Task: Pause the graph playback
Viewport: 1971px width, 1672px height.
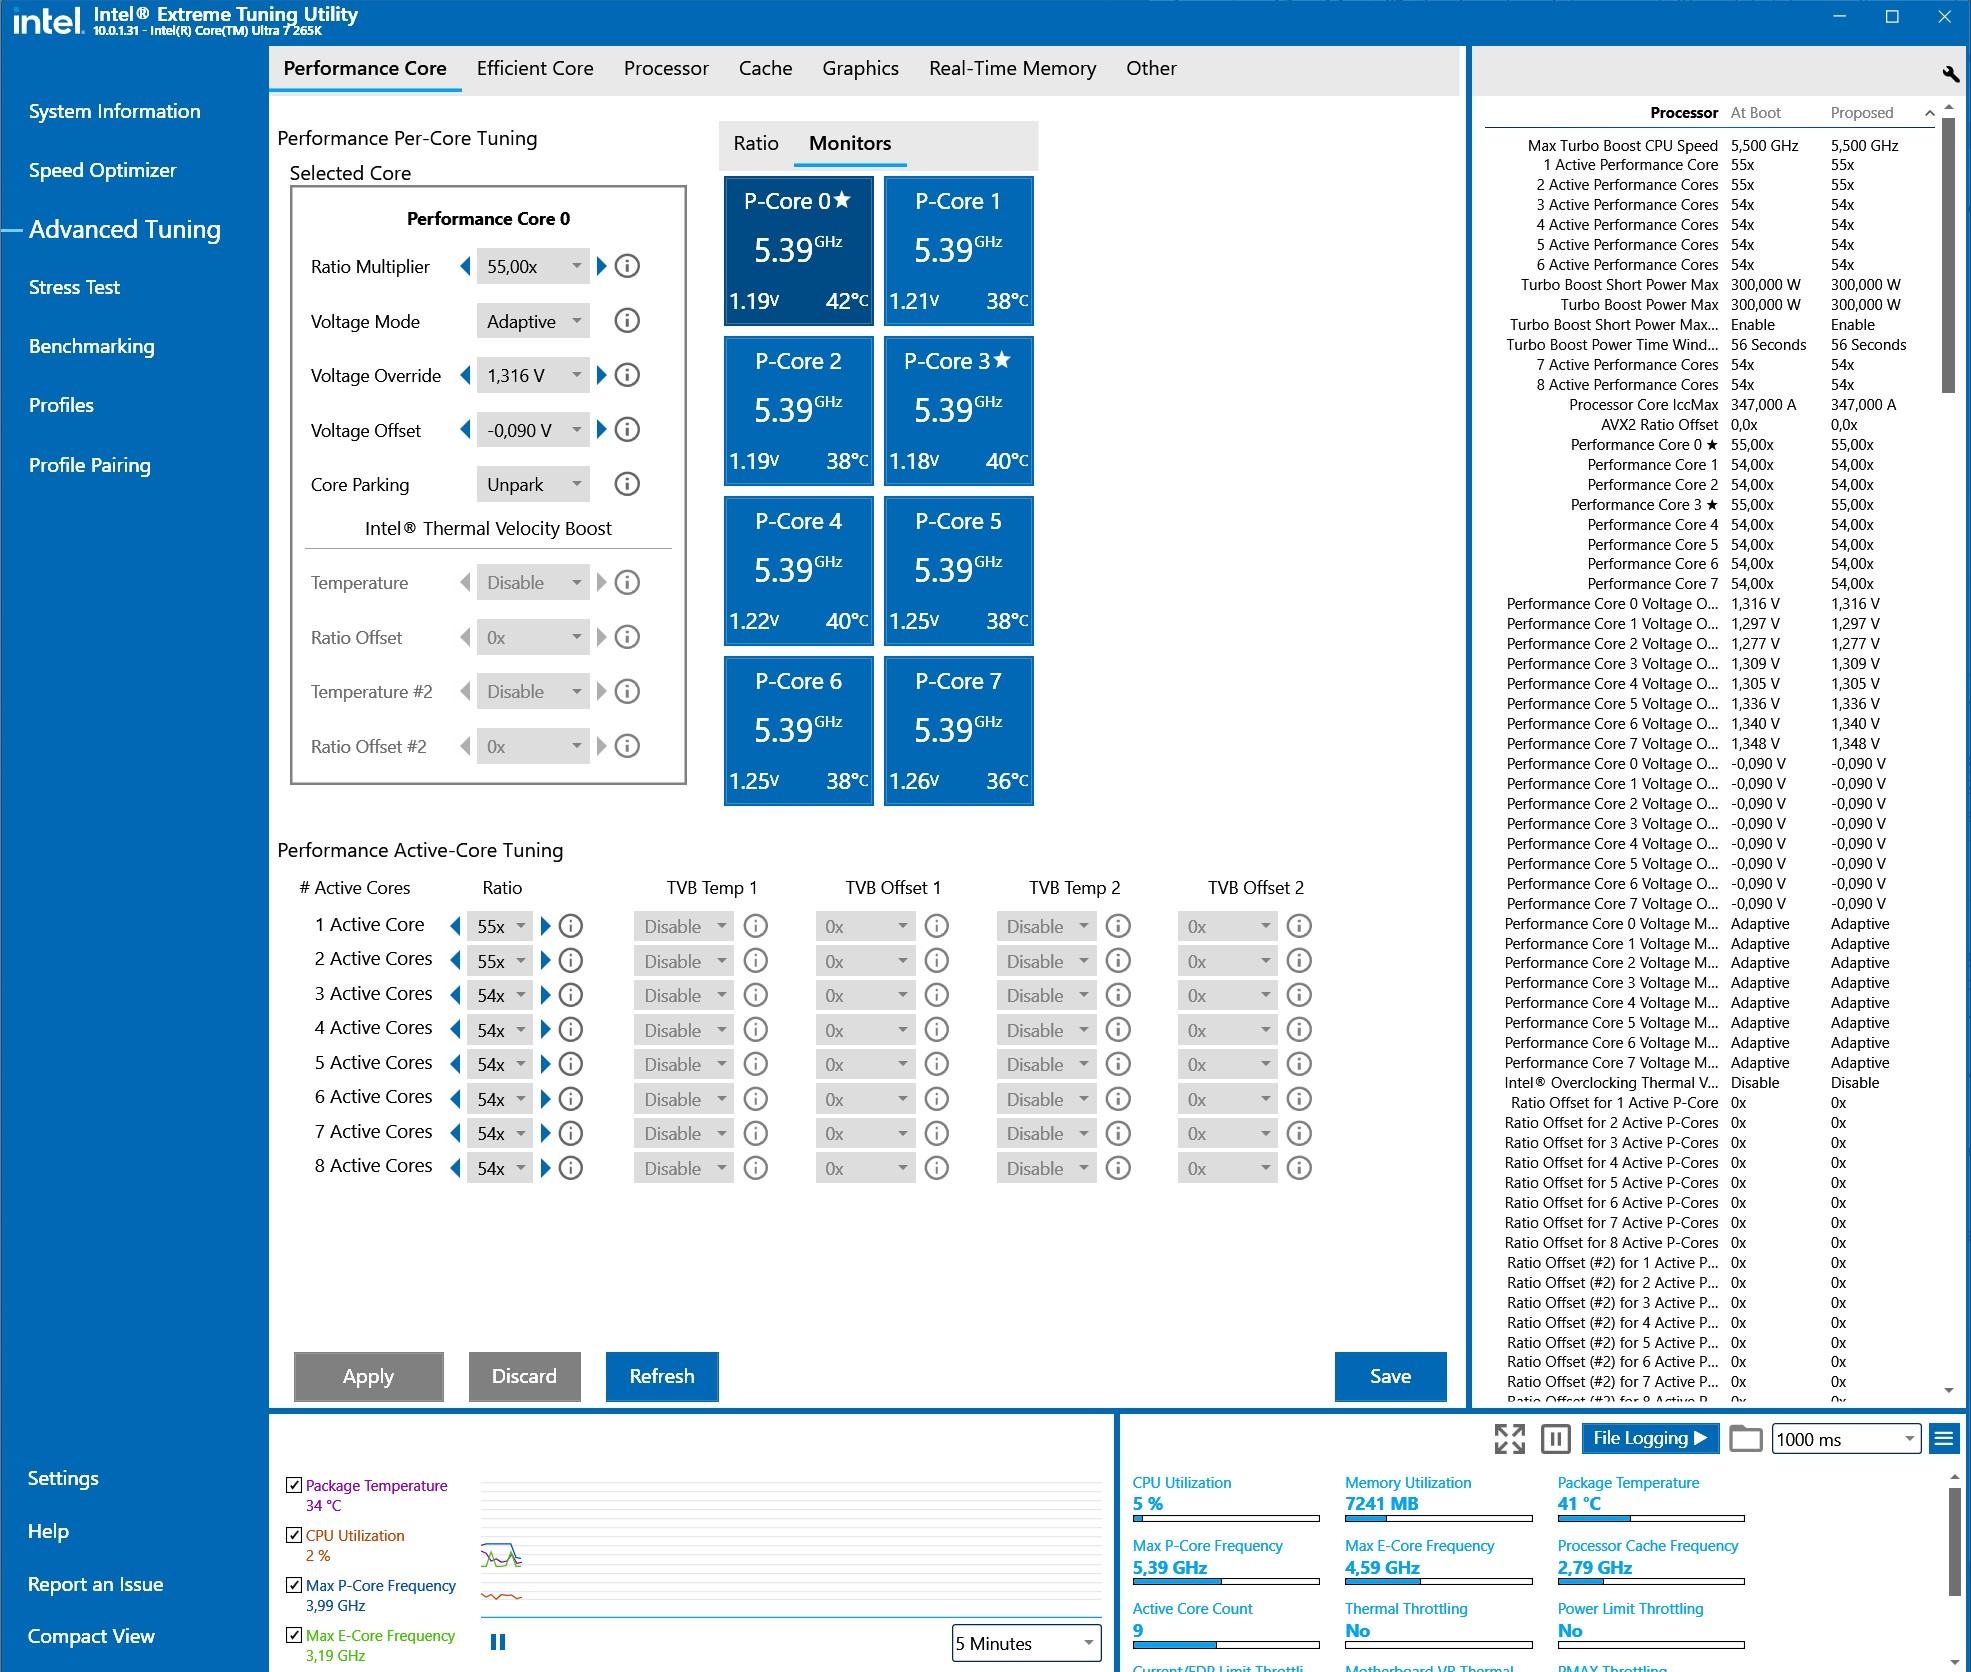Action: tap(498, 1642)
